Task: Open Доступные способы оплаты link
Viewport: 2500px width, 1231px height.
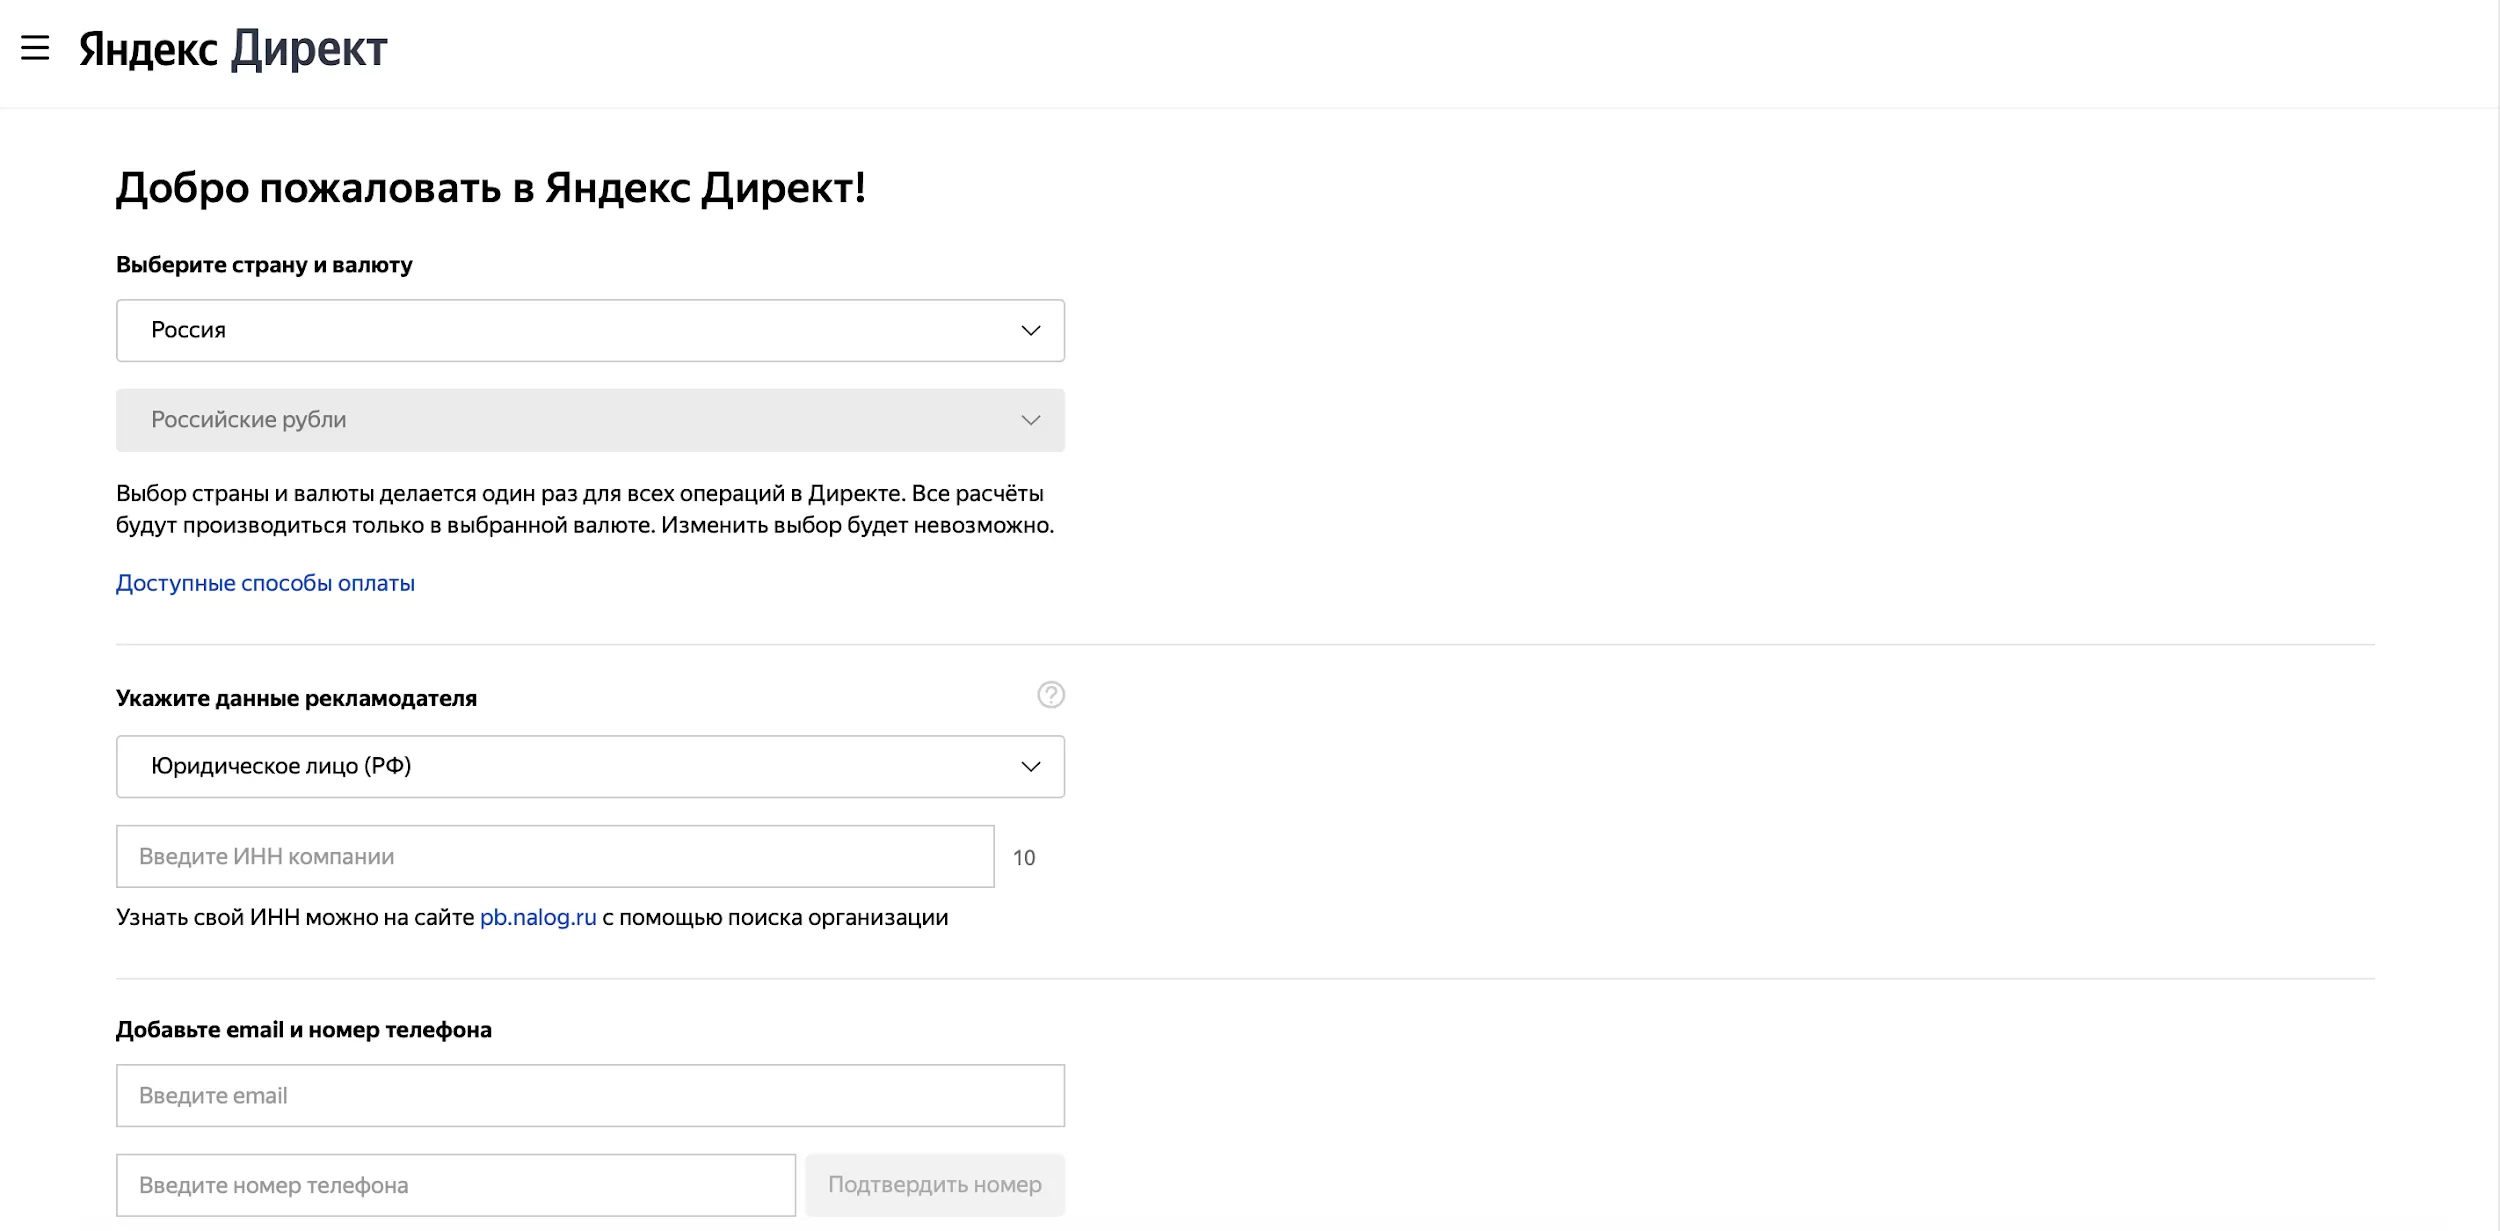Action: 264,582
